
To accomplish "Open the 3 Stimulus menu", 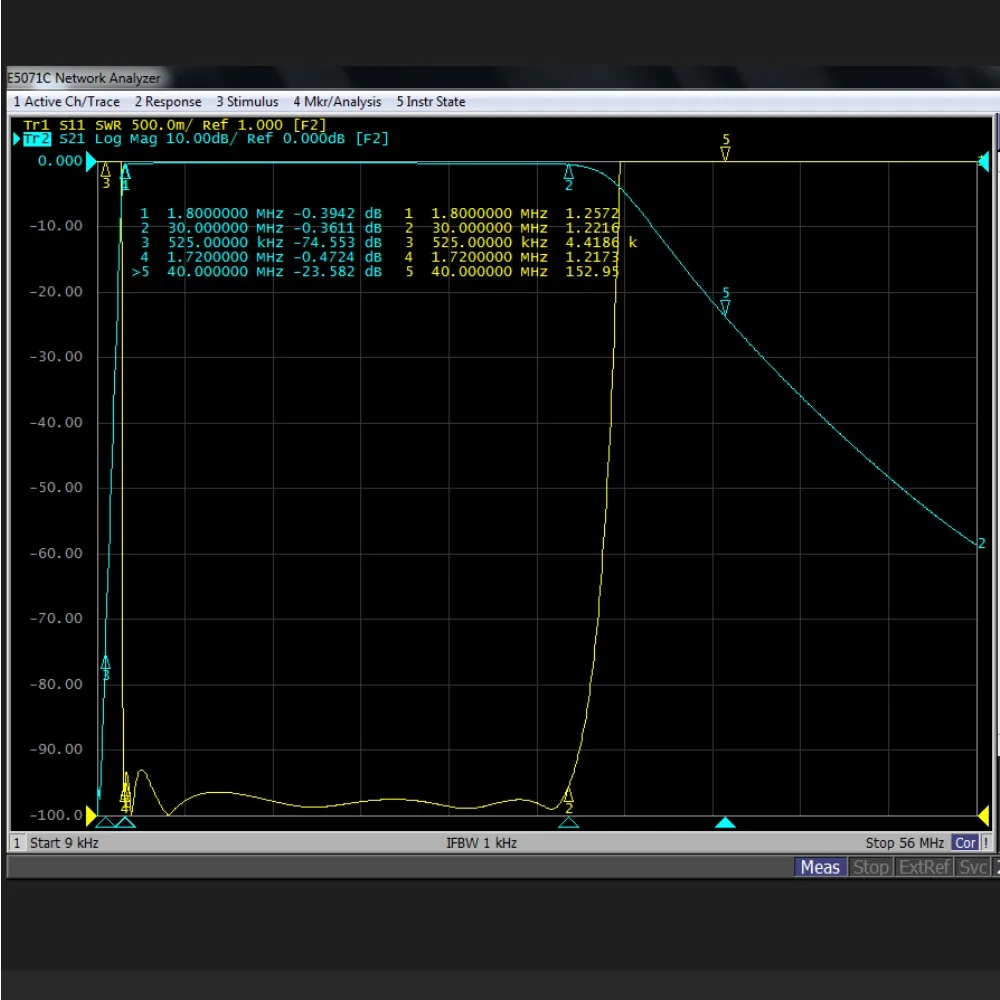I will click(x=247, y=101).
